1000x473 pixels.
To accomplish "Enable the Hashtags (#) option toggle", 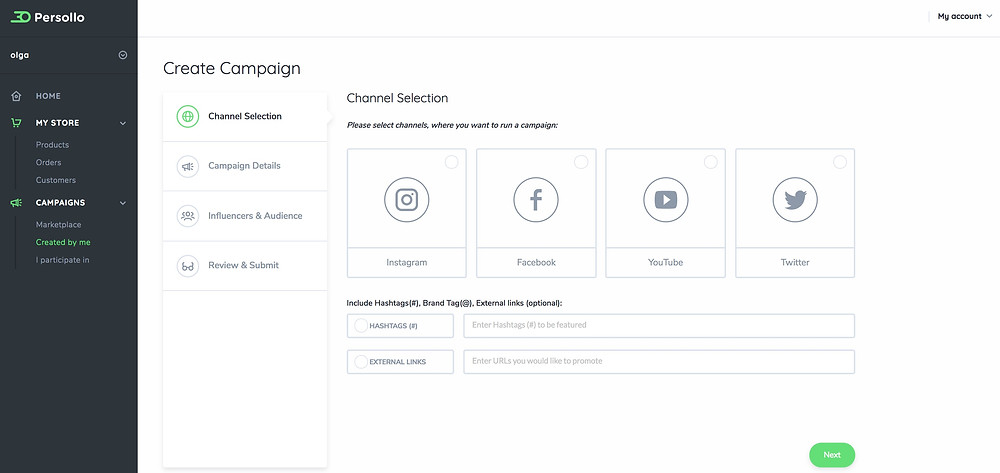I will (x=361, y=326).
